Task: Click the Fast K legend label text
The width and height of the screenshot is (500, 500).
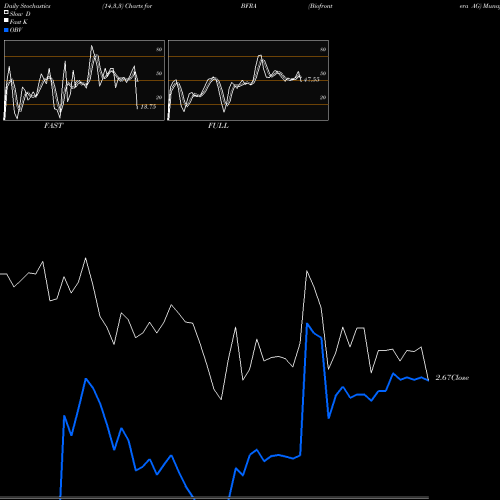Action: [19, 22]
